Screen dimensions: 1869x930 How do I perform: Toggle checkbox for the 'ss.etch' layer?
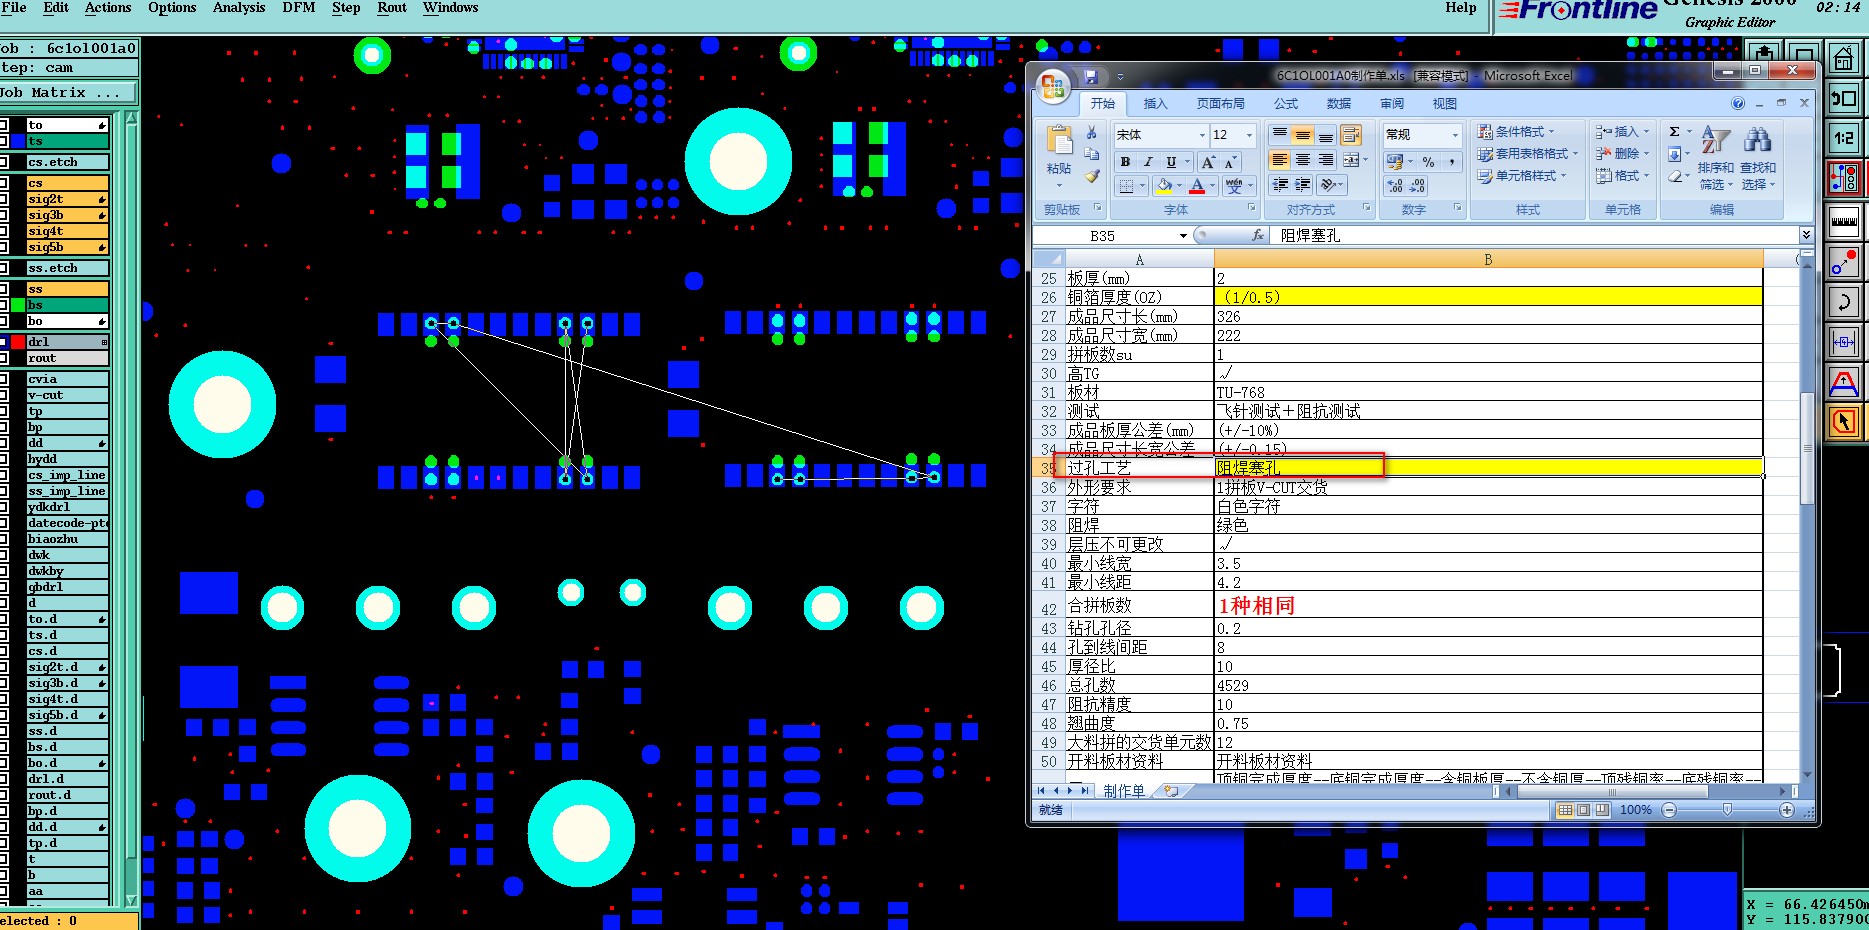click(3, 268)
